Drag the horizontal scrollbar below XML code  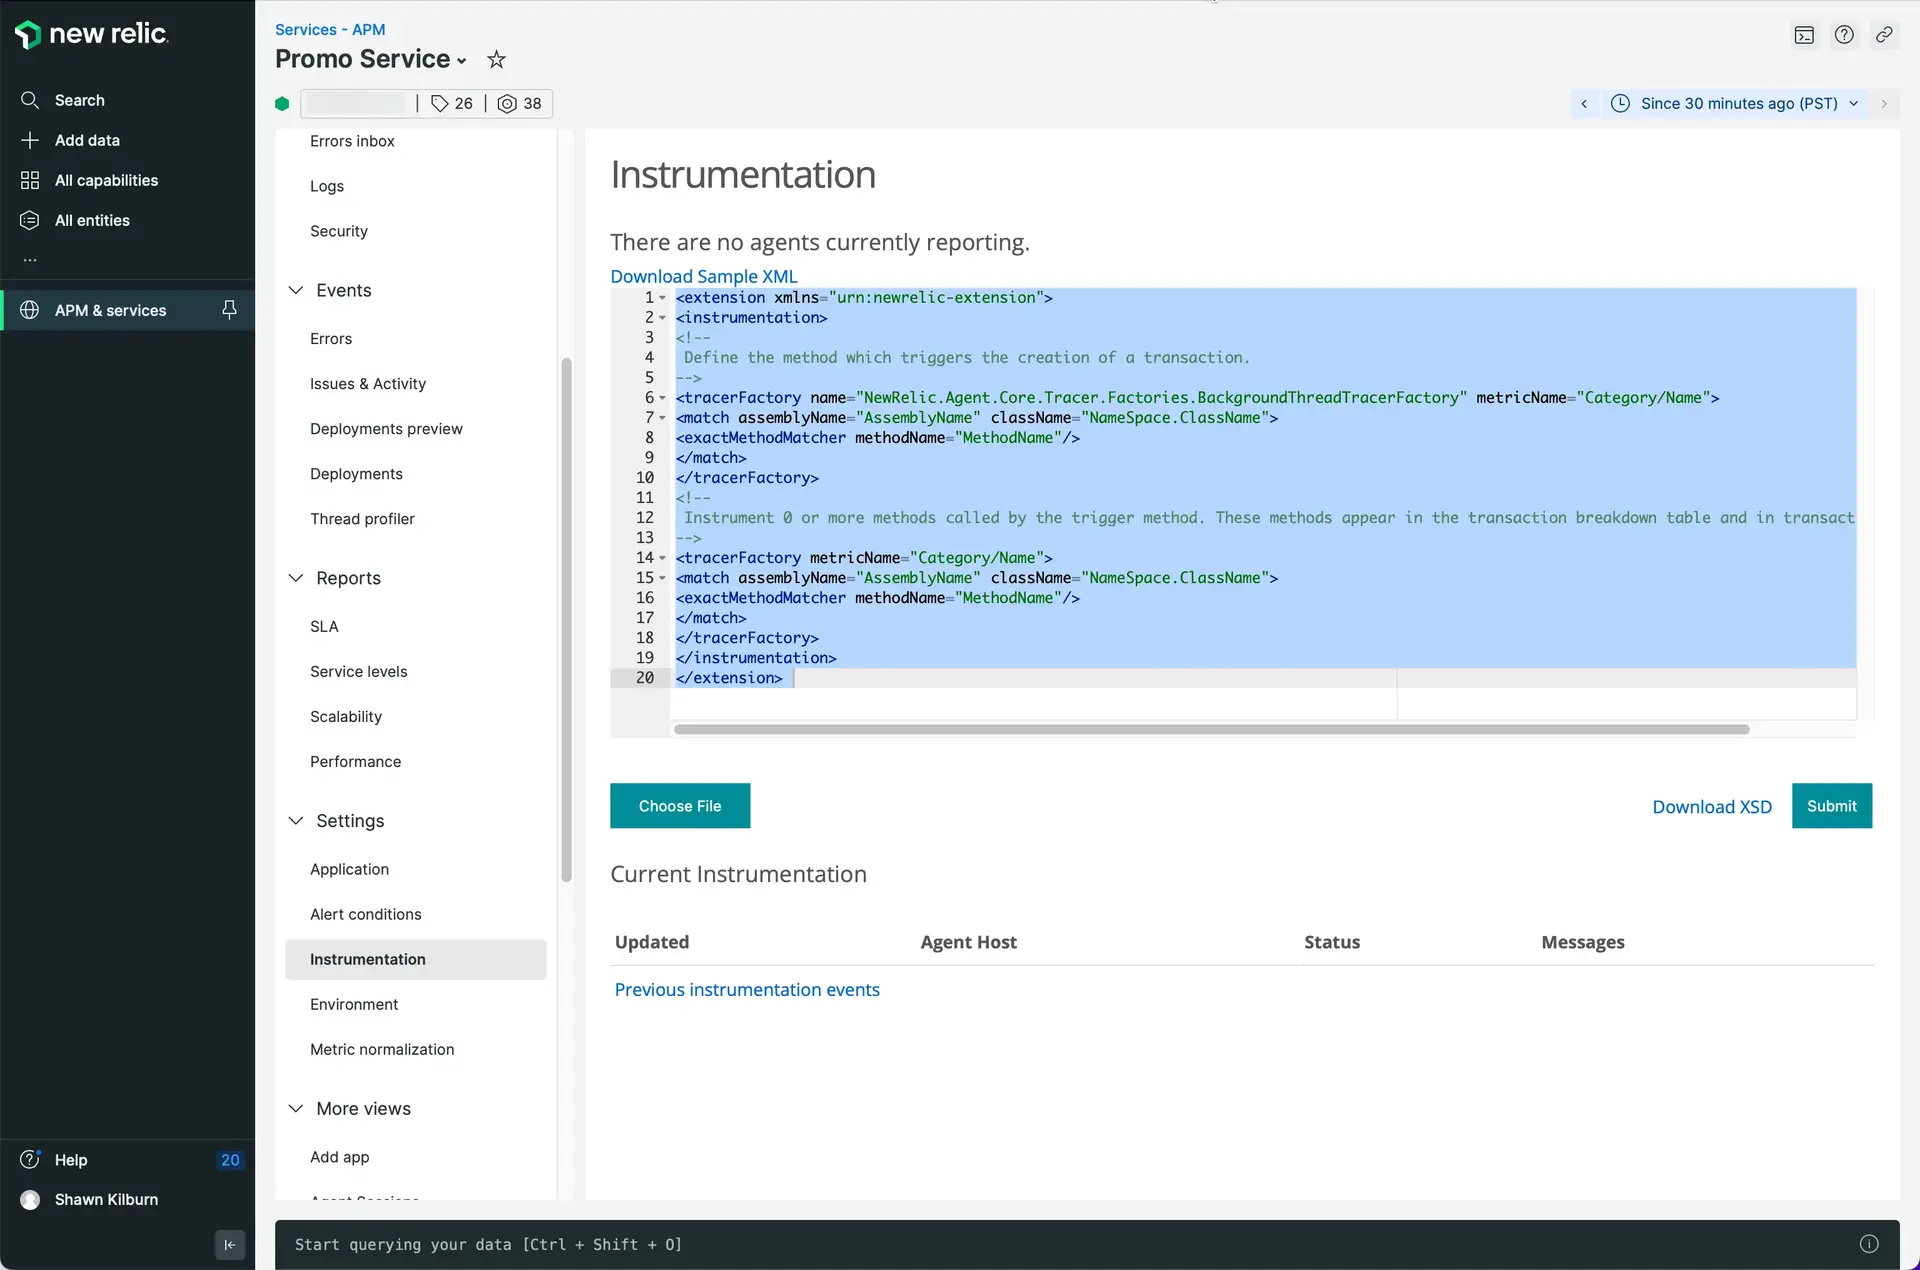[1212, 729]
